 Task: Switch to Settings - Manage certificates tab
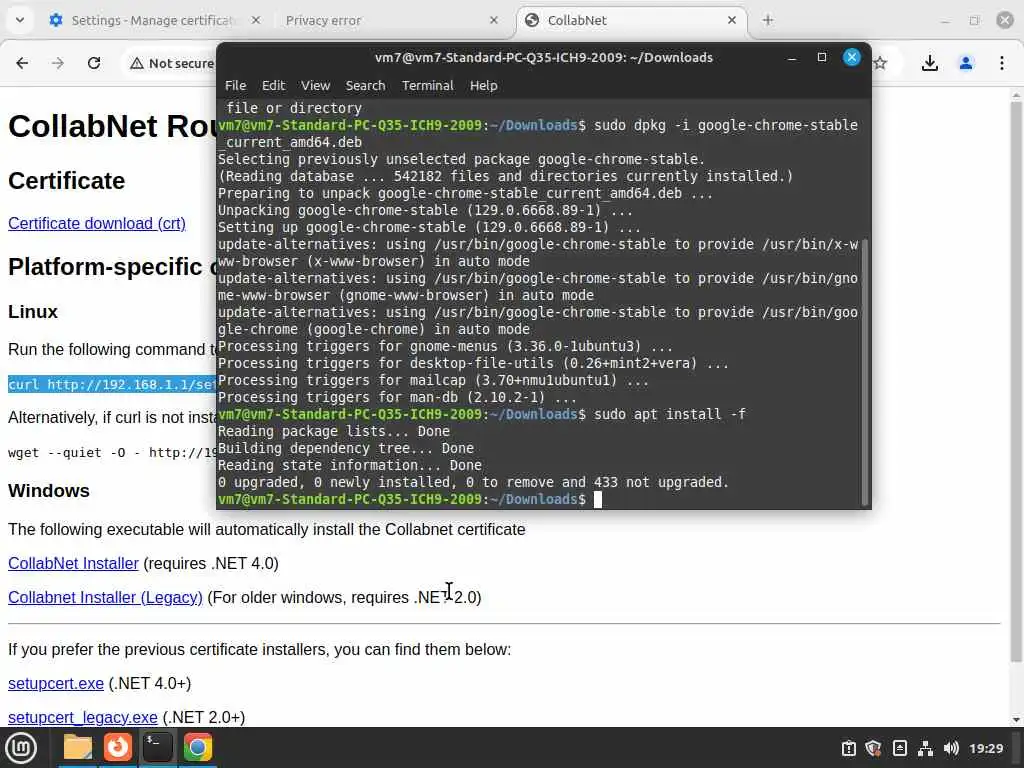click(155, 20)
